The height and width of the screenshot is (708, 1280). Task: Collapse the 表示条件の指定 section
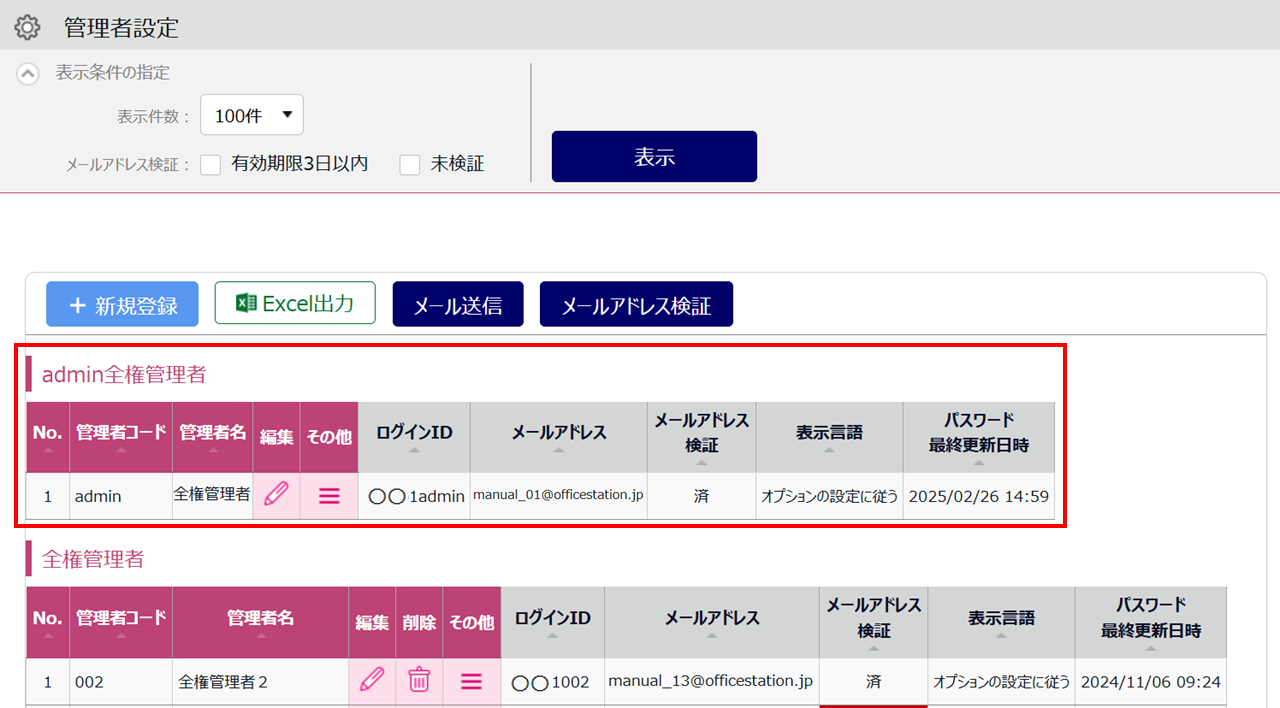click(29, 73)
